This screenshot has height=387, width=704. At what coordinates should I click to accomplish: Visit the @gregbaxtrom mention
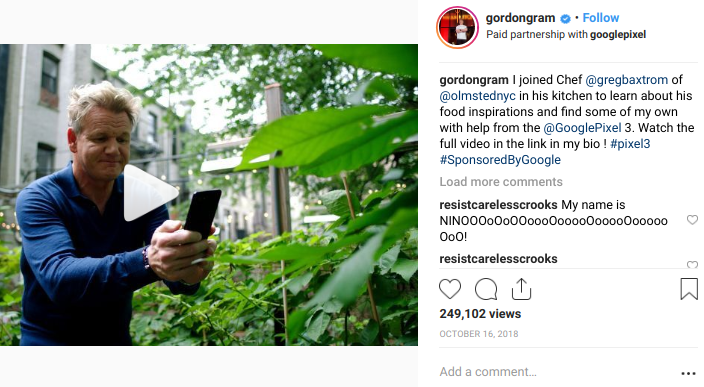tap(626, 80)
